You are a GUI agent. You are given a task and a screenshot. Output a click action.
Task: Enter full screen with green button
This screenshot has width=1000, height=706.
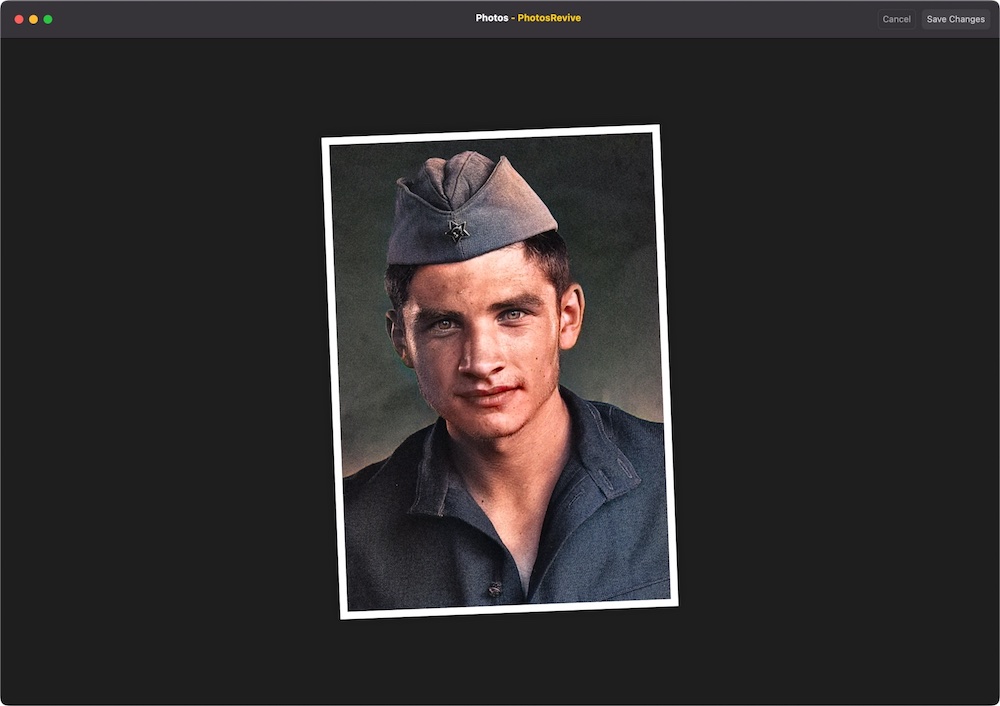click(x=48, y=19)
